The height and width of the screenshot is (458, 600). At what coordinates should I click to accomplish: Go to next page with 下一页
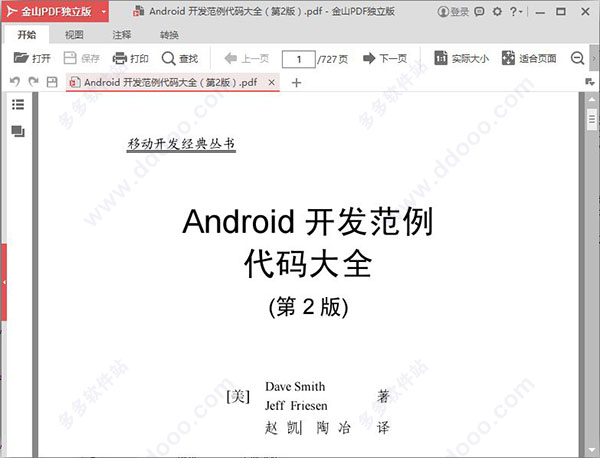tap(385, 59)
